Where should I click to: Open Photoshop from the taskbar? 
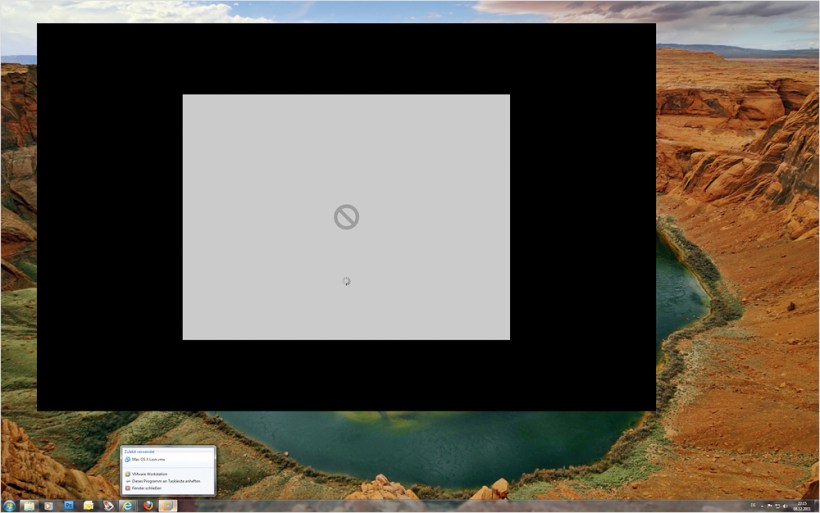click(x=69, y=506)
